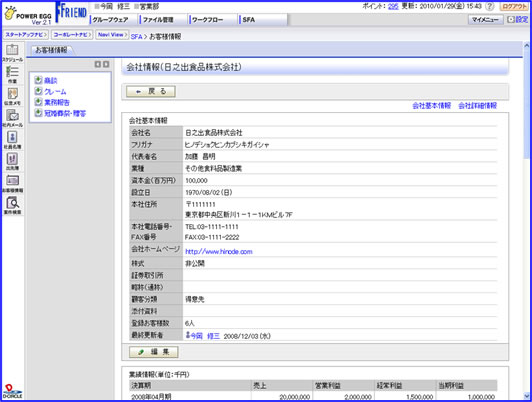Image resolution: width=532 pixels, height=402 pixels.
Task: Click the vertical scrollbar up arrow
Action: [527, 45]
